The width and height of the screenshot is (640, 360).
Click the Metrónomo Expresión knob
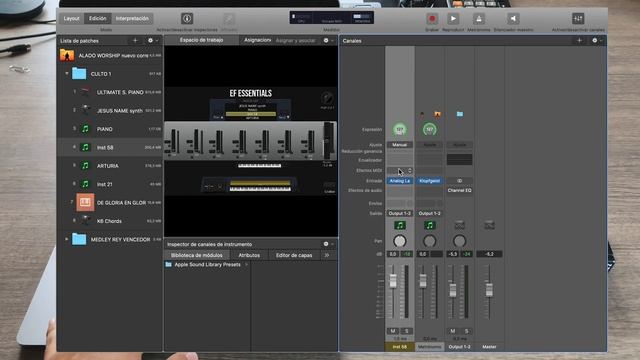coord(429,130)
